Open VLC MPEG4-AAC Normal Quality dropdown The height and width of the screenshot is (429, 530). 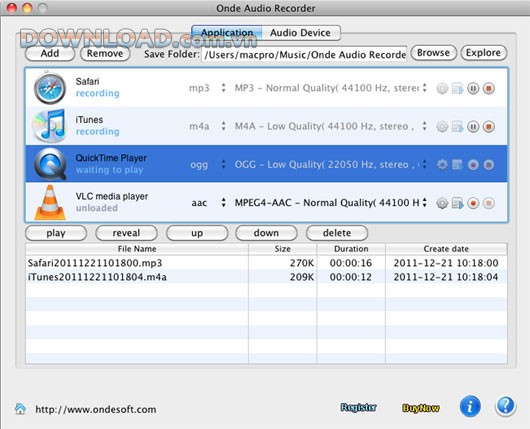(x=331, y=203)
